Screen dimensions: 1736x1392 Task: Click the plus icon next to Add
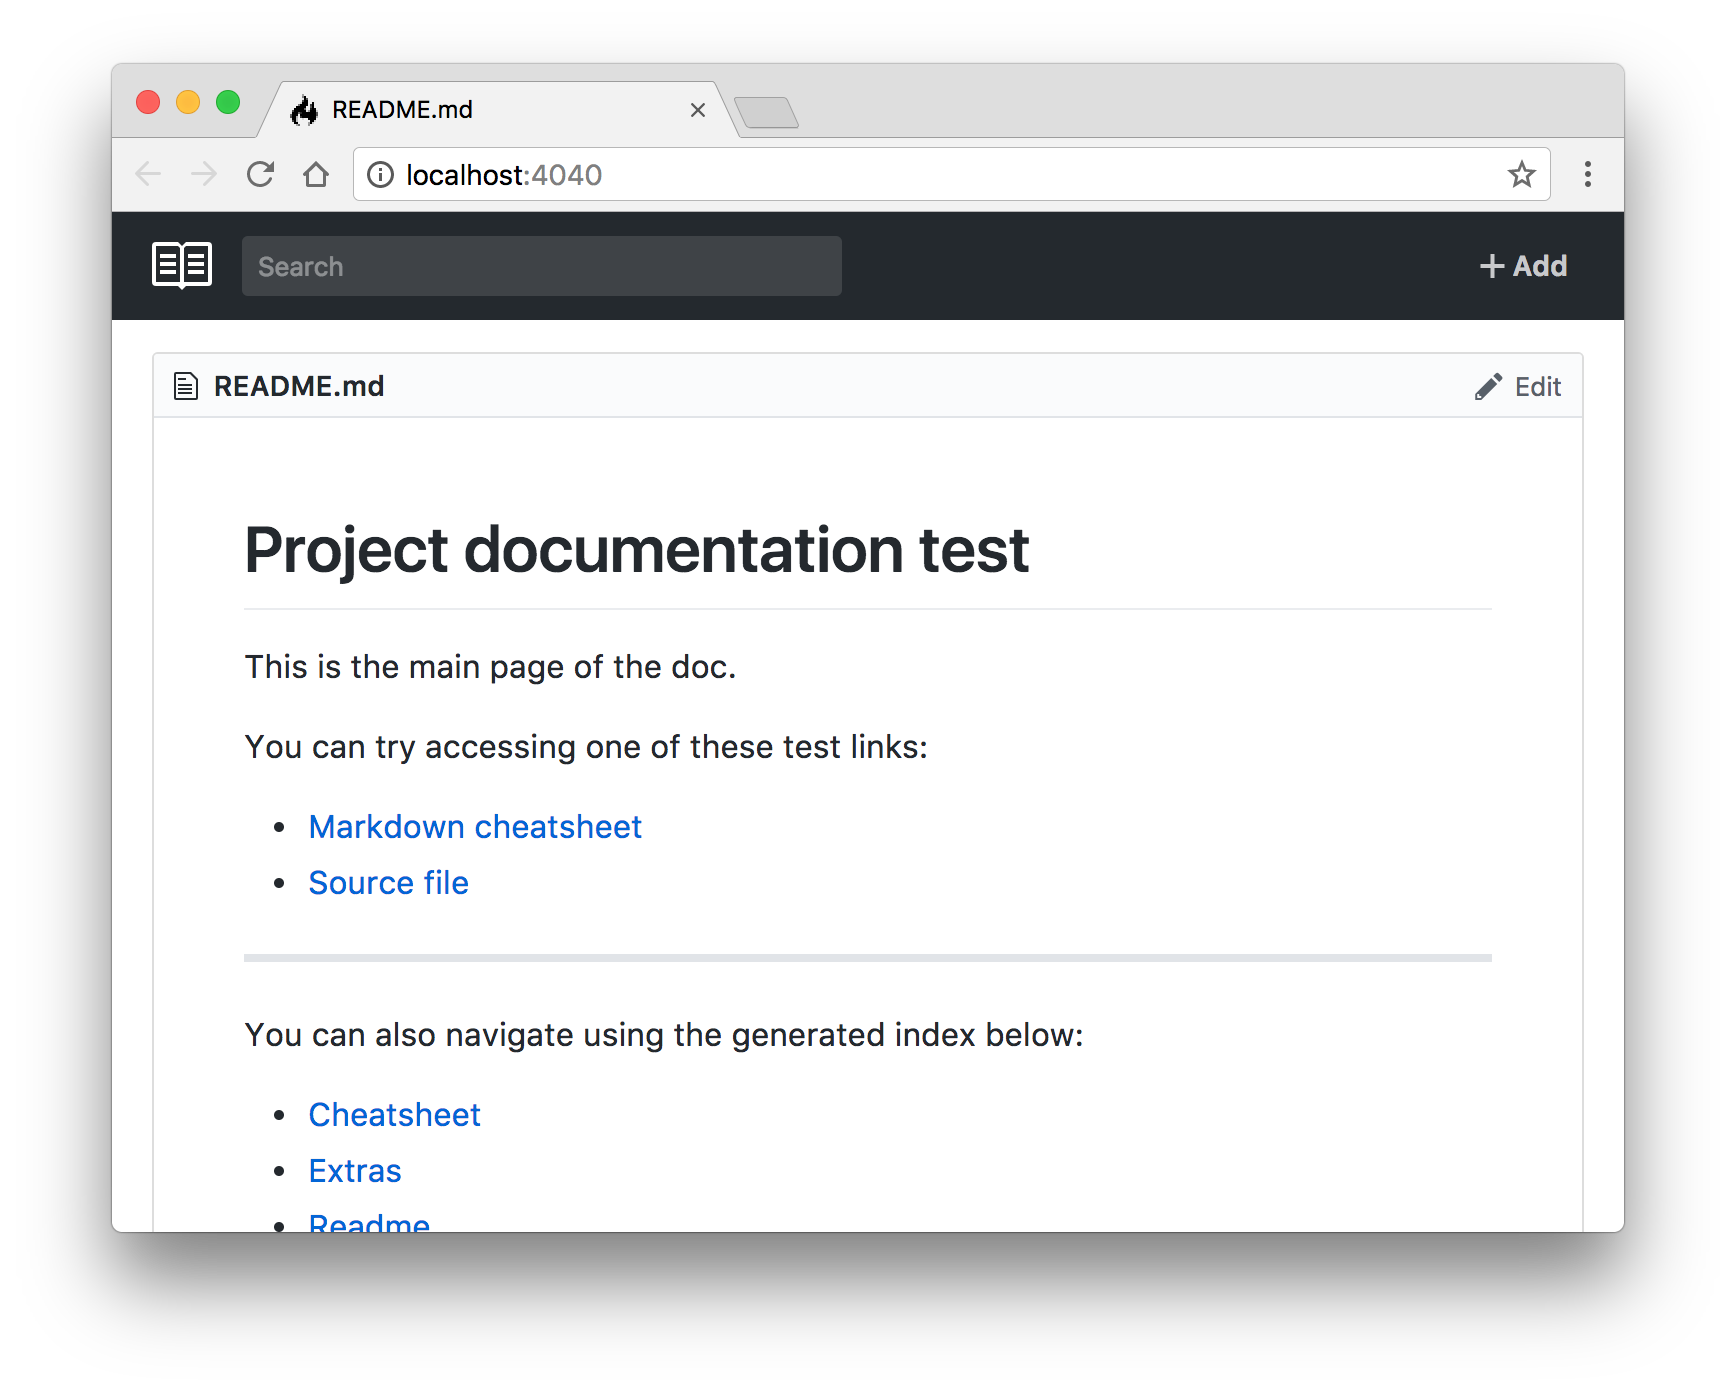[x=1491, y=266]
